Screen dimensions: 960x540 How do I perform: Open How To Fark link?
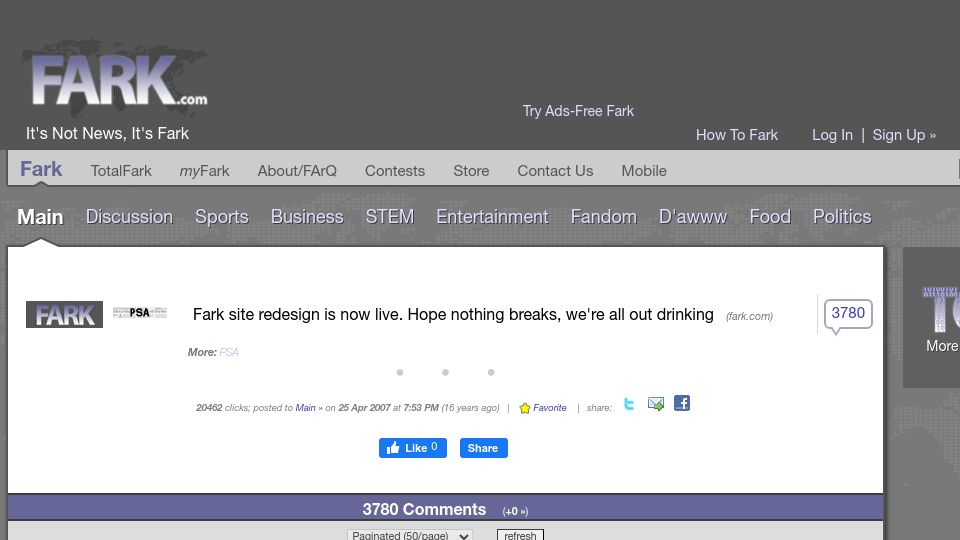(737, 135)
